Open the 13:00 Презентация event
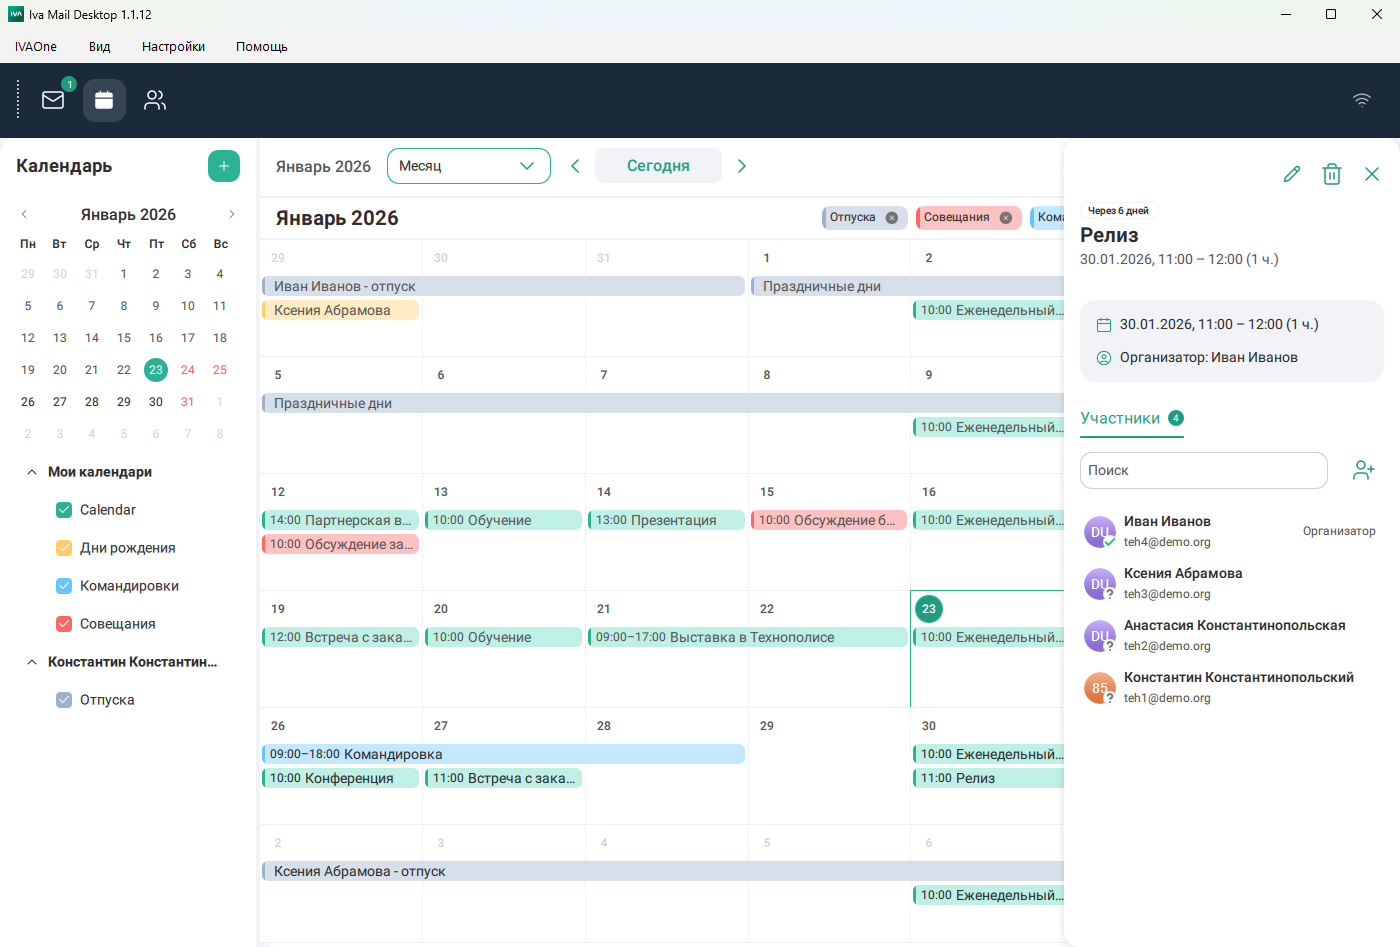Screen dimensions: 1400x947 [666, 520]
